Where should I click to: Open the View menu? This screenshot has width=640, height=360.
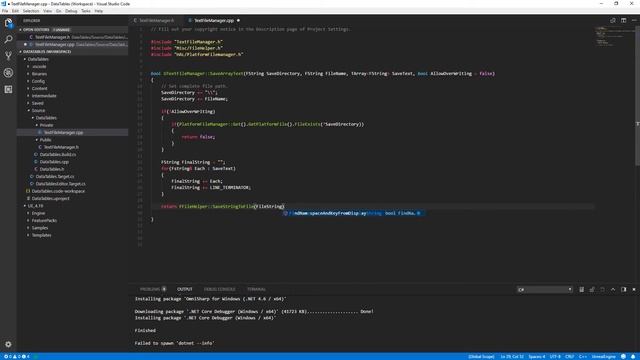pos(47,11)
